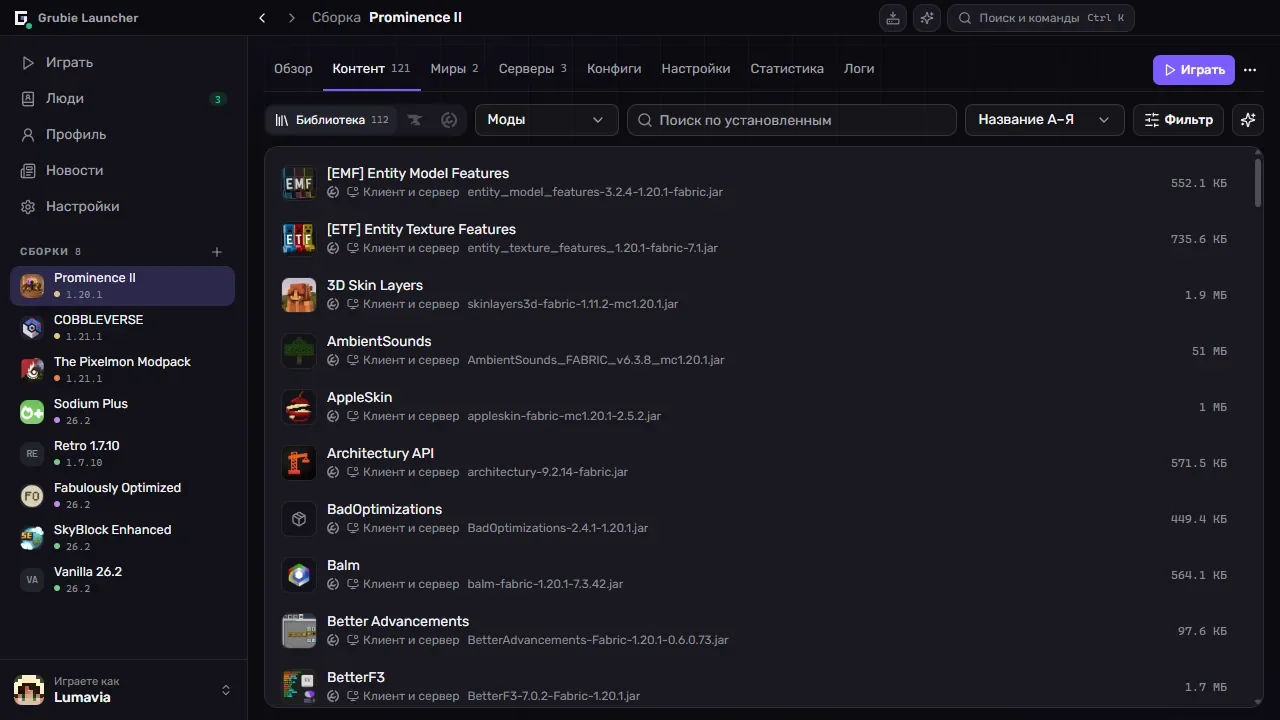Open Настройки in the left sidebar
This screenshot has width=1280, height=720.
tap(123, 206)
